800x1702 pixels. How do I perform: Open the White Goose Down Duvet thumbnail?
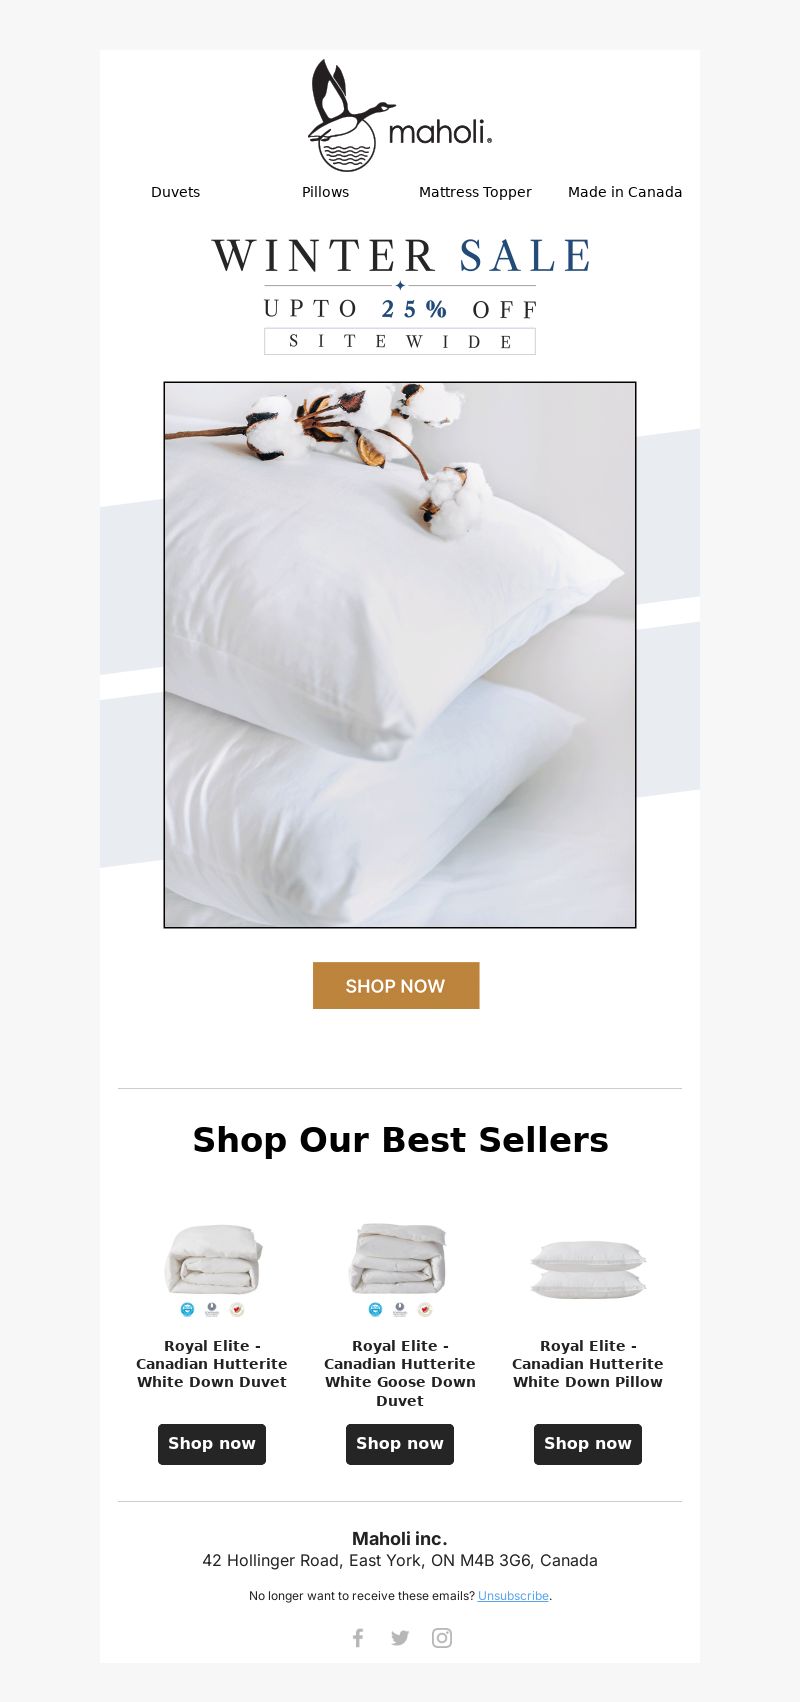point(400,1270)
